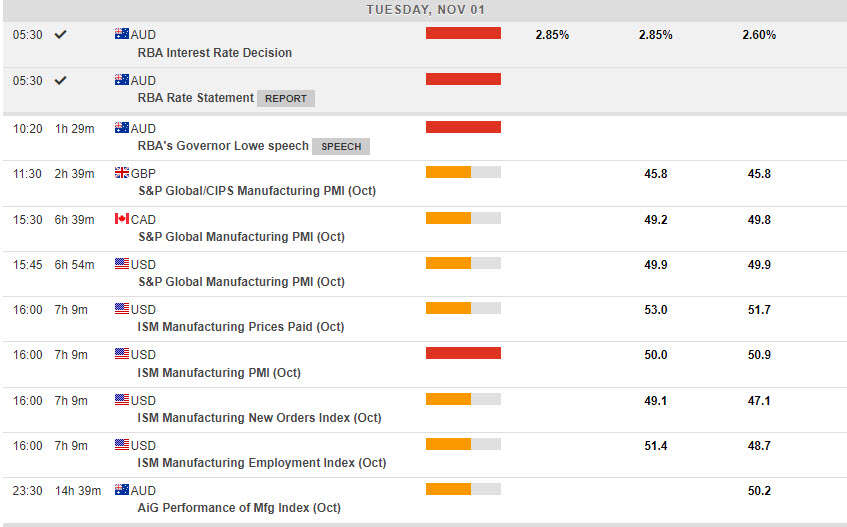847x527 pixels.
Task: Click the red volatility bar for Governor Lowe speech
Action: point(463,127)
